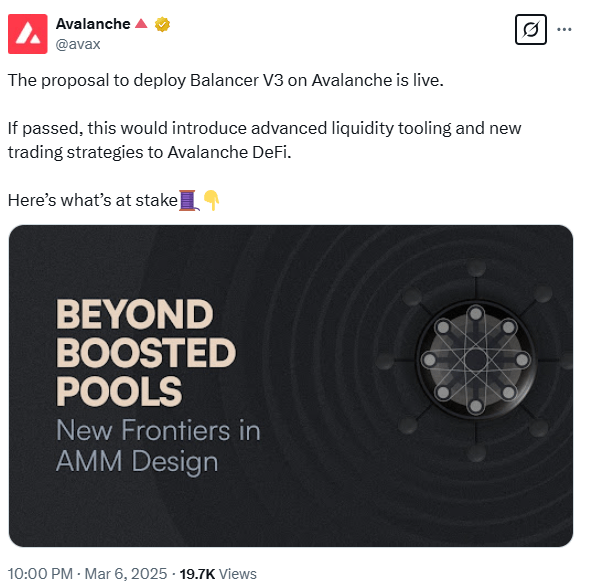Open the @avax handle link
This screenshot has width=589, height=588.
point(78,44)
